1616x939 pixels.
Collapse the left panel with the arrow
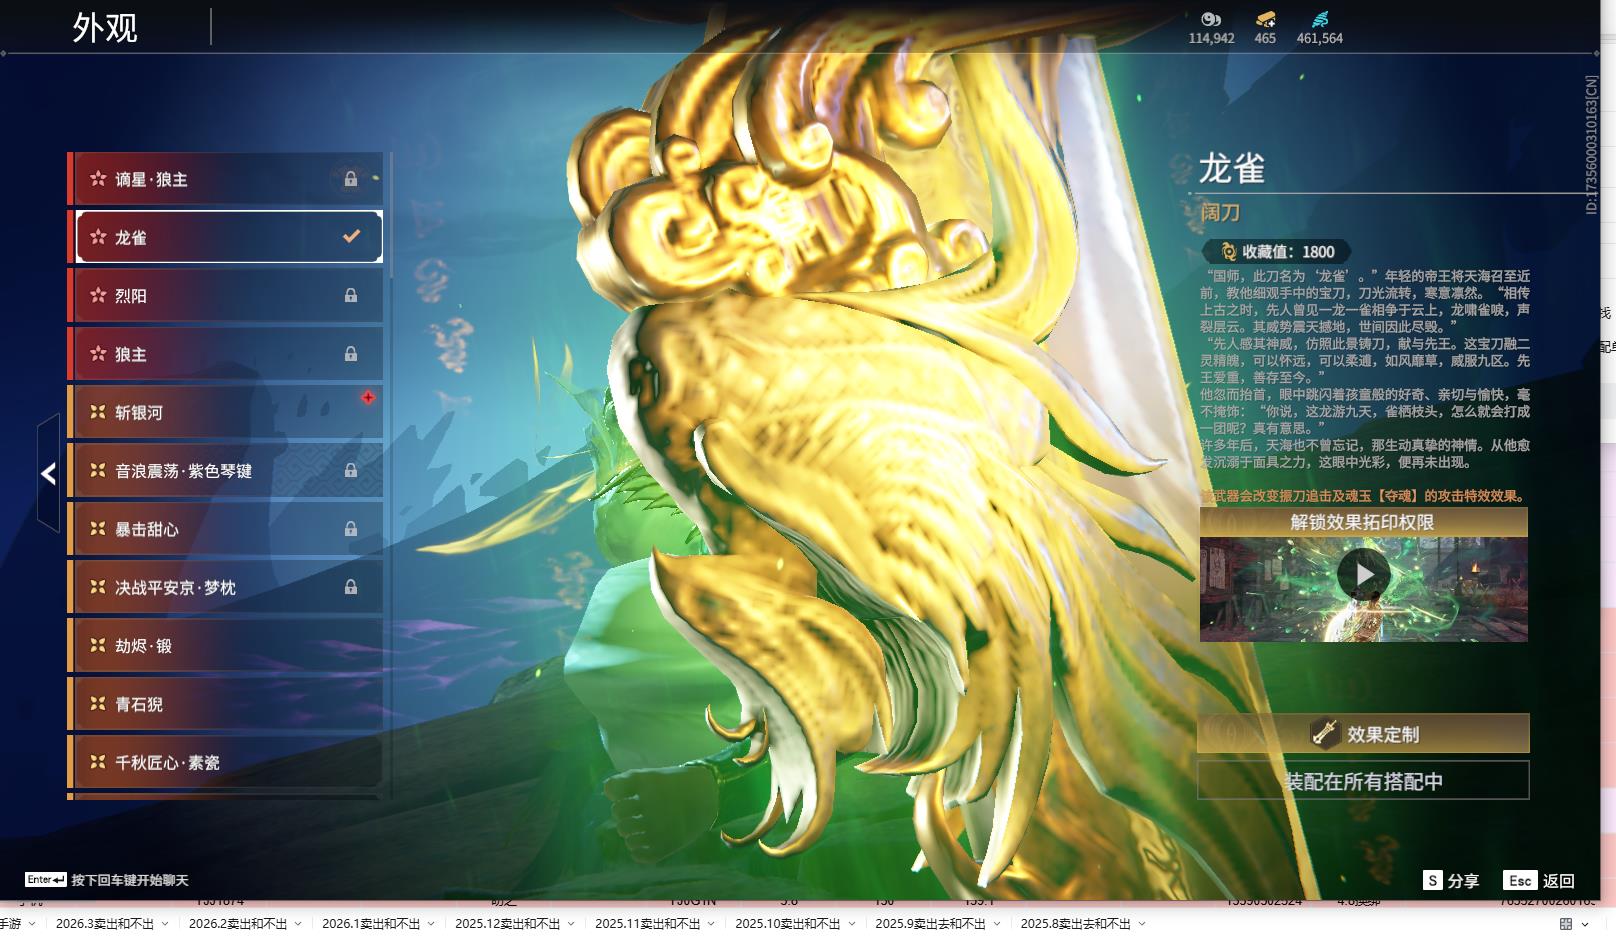(x=48, y=473)
